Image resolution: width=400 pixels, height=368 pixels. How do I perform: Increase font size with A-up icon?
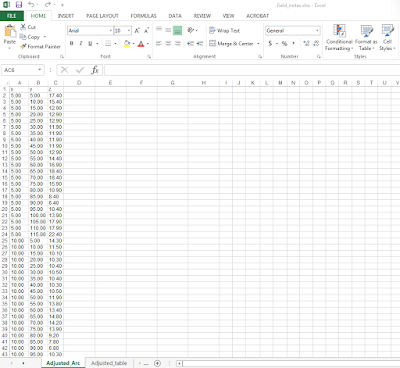click(137, 31)
